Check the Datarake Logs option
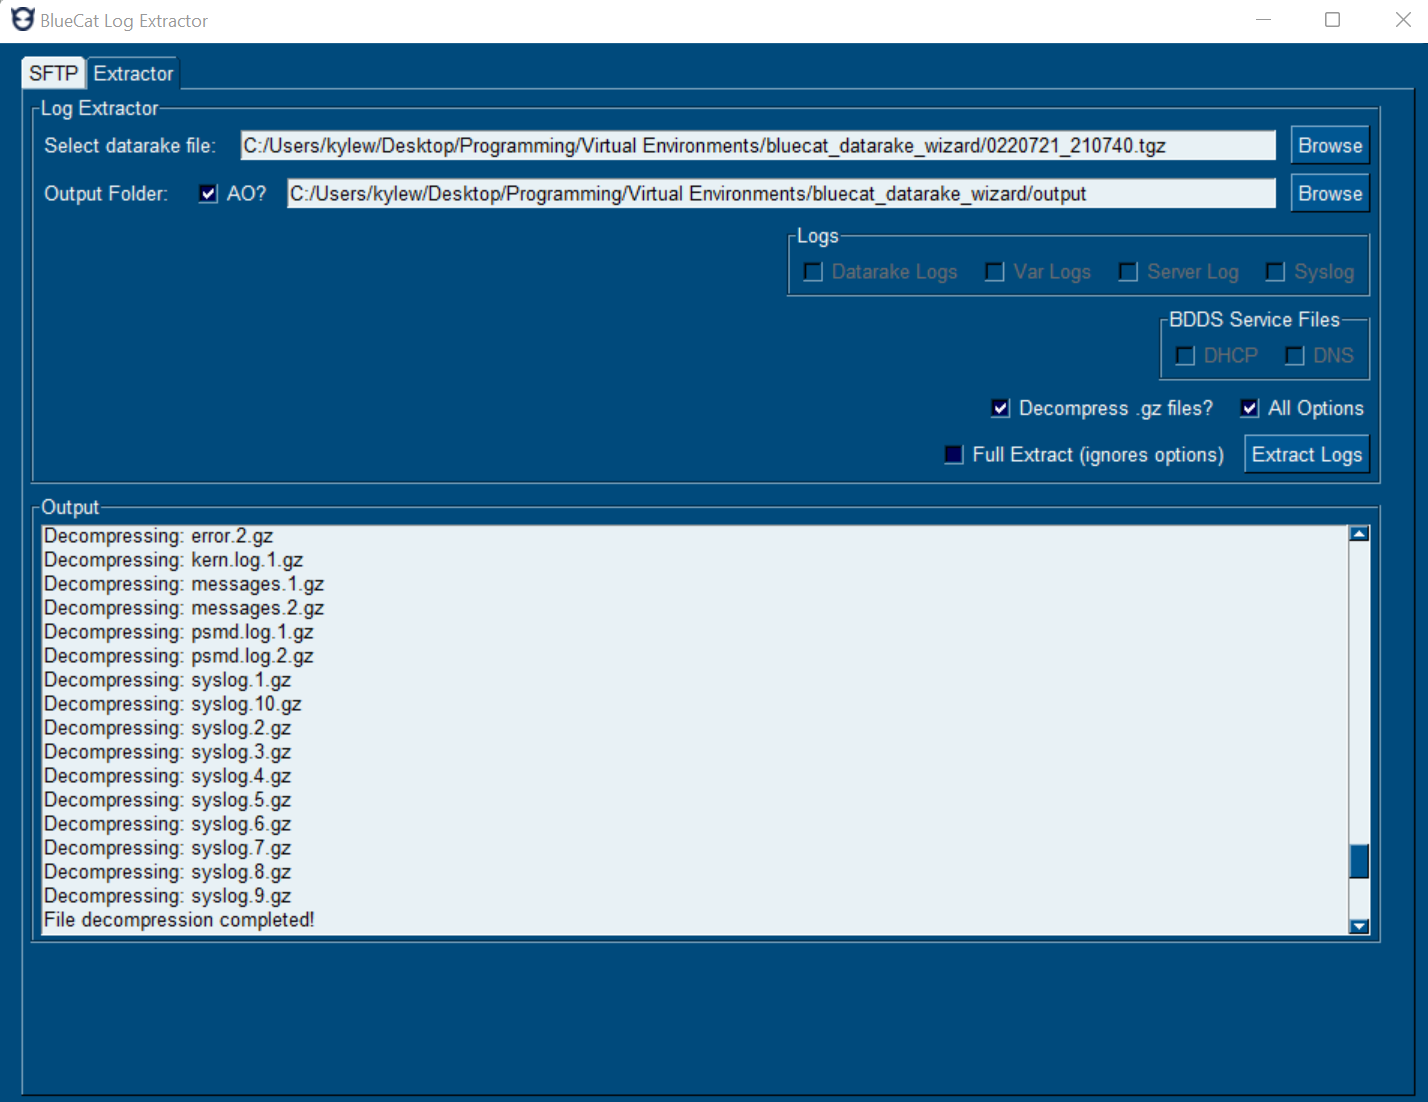This screenshot has width=1428, height=1102. (x=812, y=271)
